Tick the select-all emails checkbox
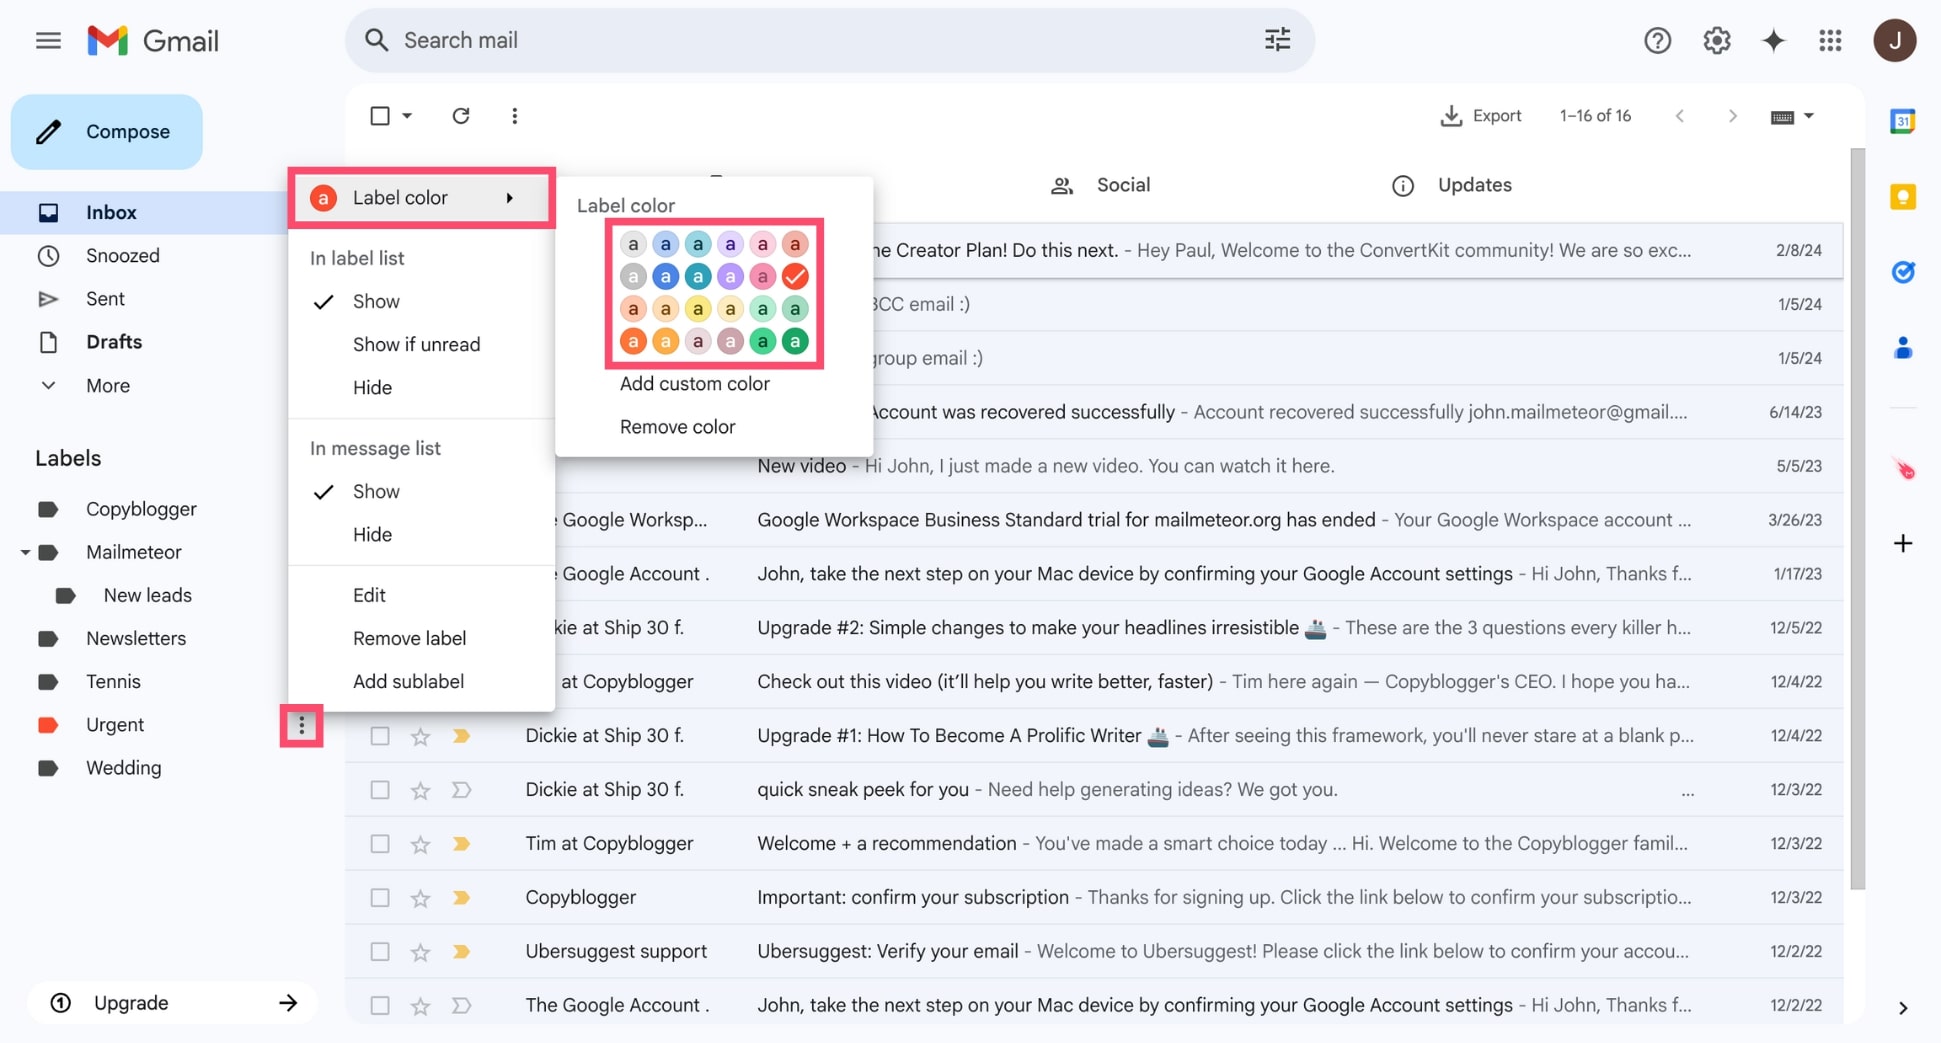The width and height of the screenshot is (1941, 1043). (x=380, y=116)
